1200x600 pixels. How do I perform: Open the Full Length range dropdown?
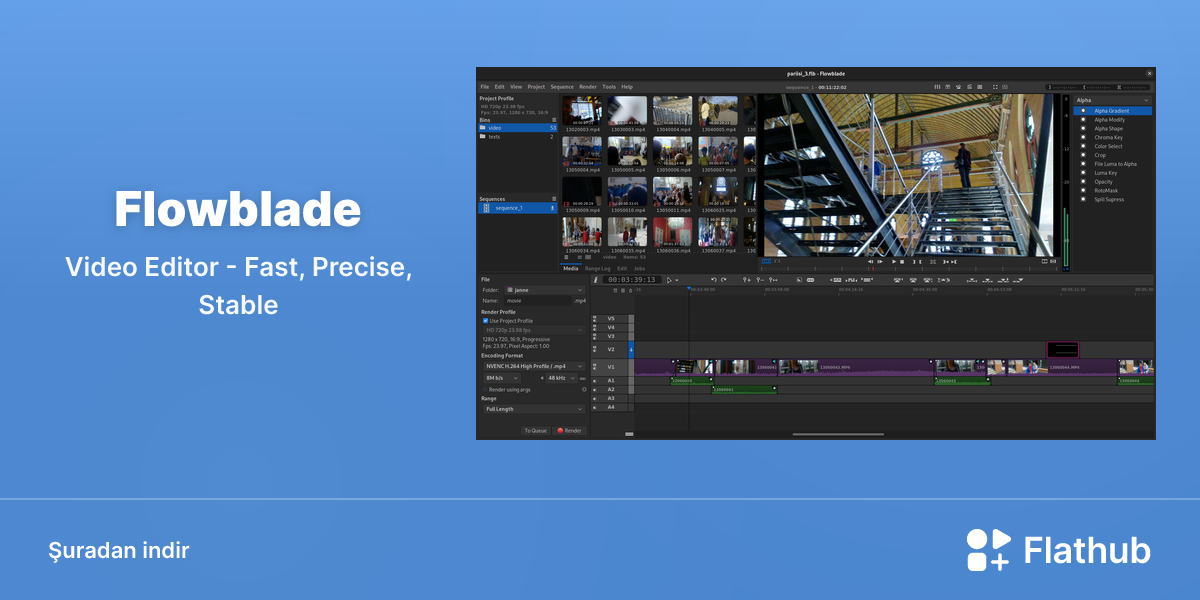(533, 409)
